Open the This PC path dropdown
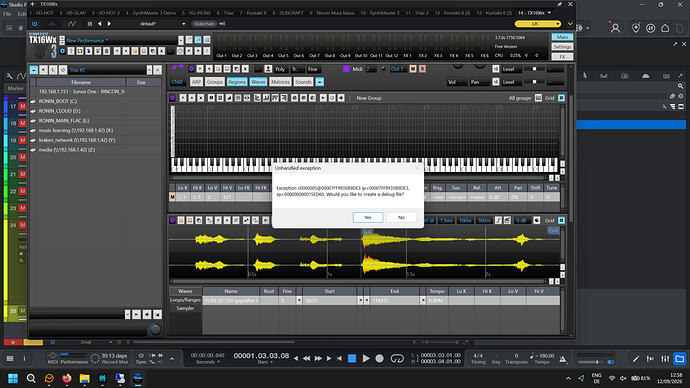The height and width of the screenshot is (388, 690). [149, 70]
